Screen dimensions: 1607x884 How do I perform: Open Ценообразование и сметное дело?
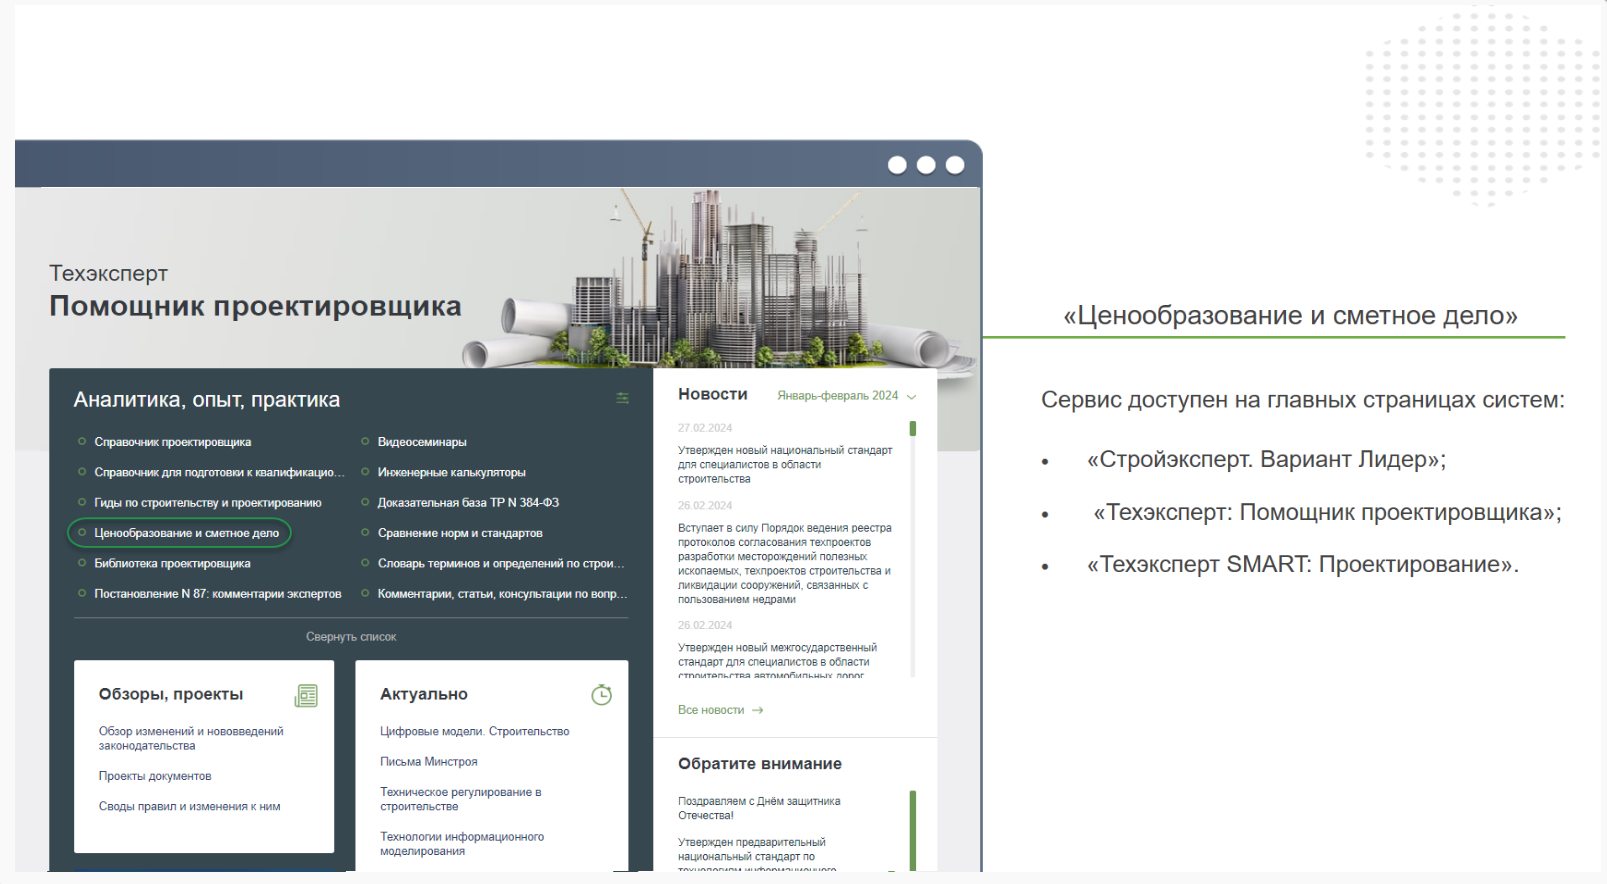(x=186, y=533)
